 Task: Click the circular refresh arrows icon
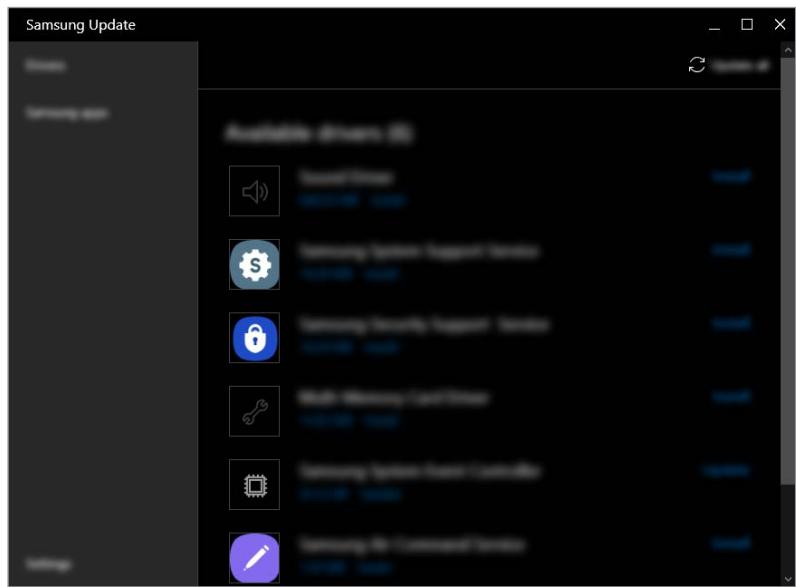pos(696,64)
